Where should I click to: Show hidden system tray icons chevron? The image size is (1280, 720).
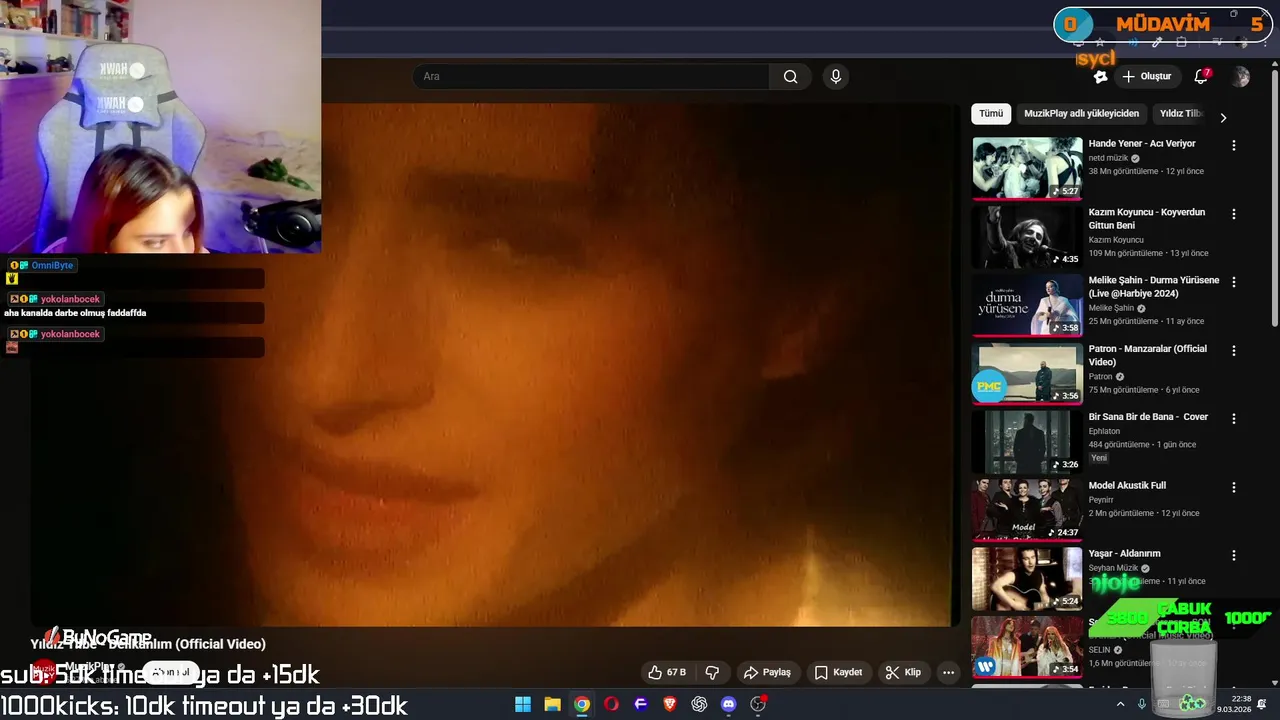1121,704
